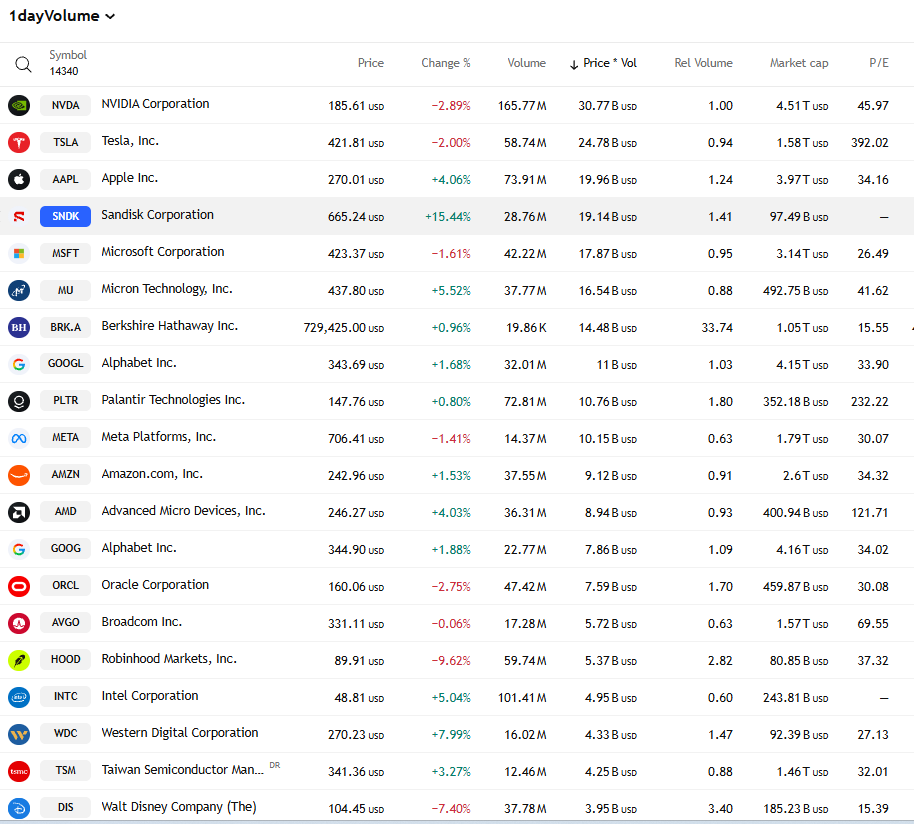Open the 1dayVolume screener dropdown
The width and height of the screenshot is (914, 824).
[x=62, y=16]
